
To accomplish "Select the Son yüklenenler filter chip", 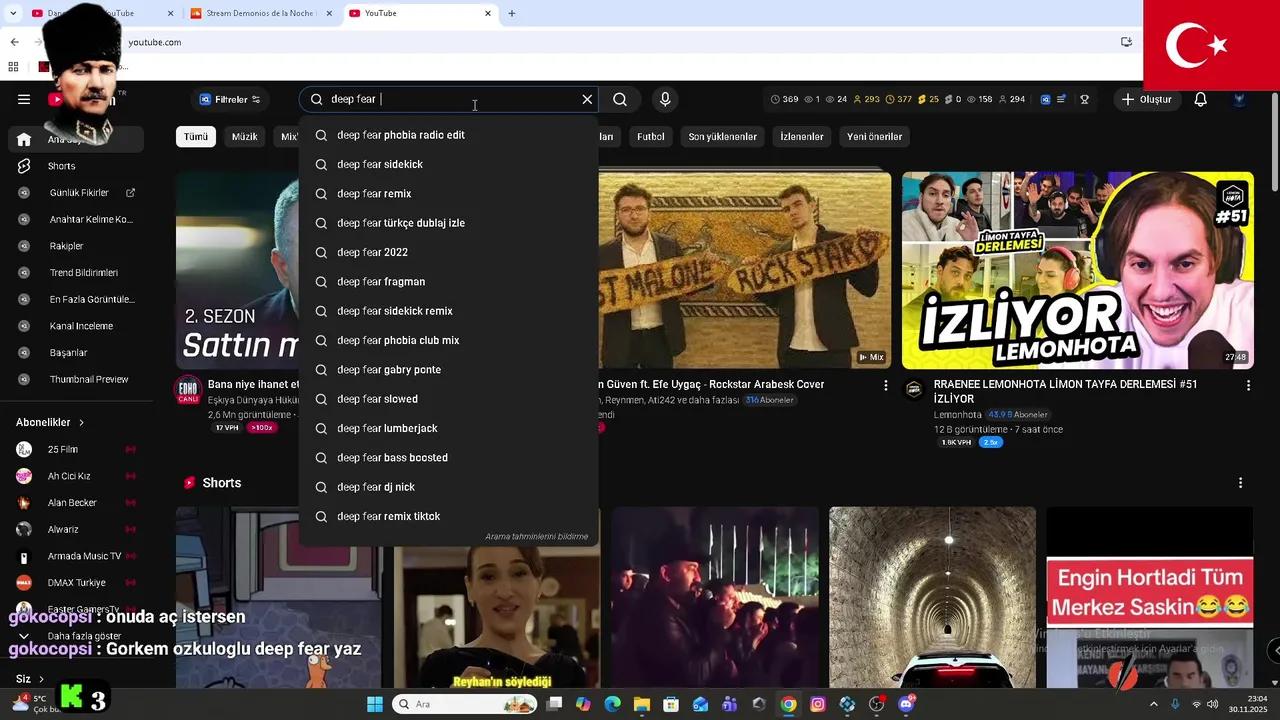I will pos(722,136).
